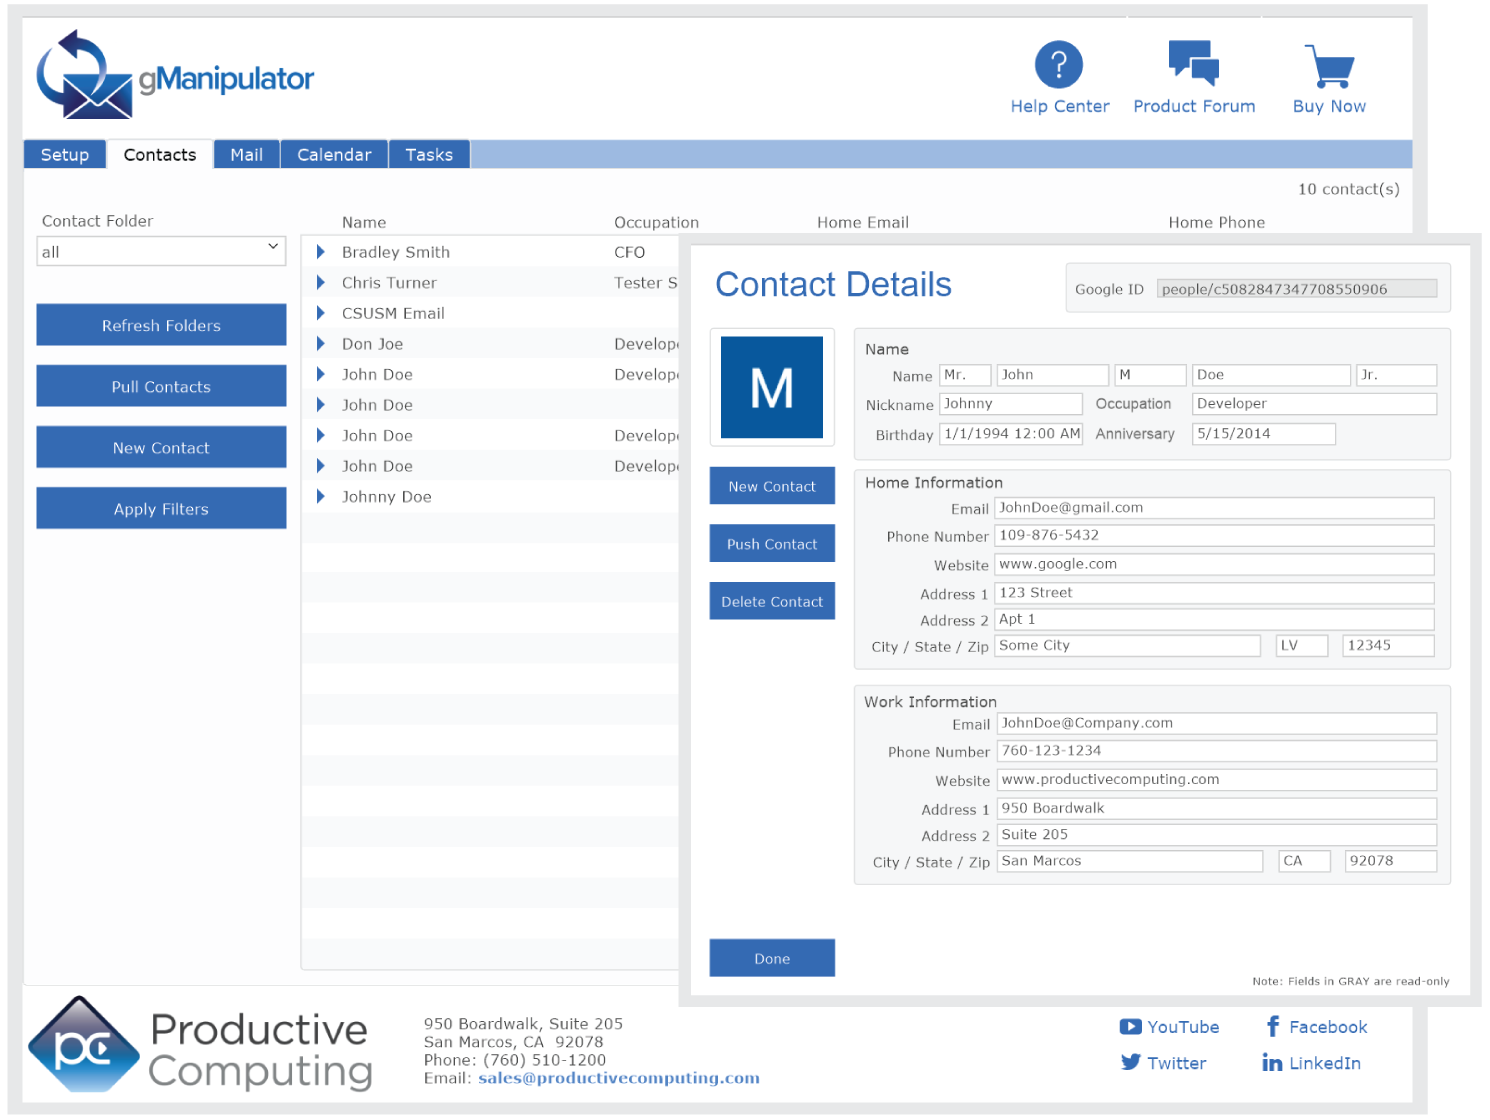
Task: Click the Buy Now shopping cart icon
Action: pyautogui.click(x=1329, y=66)
